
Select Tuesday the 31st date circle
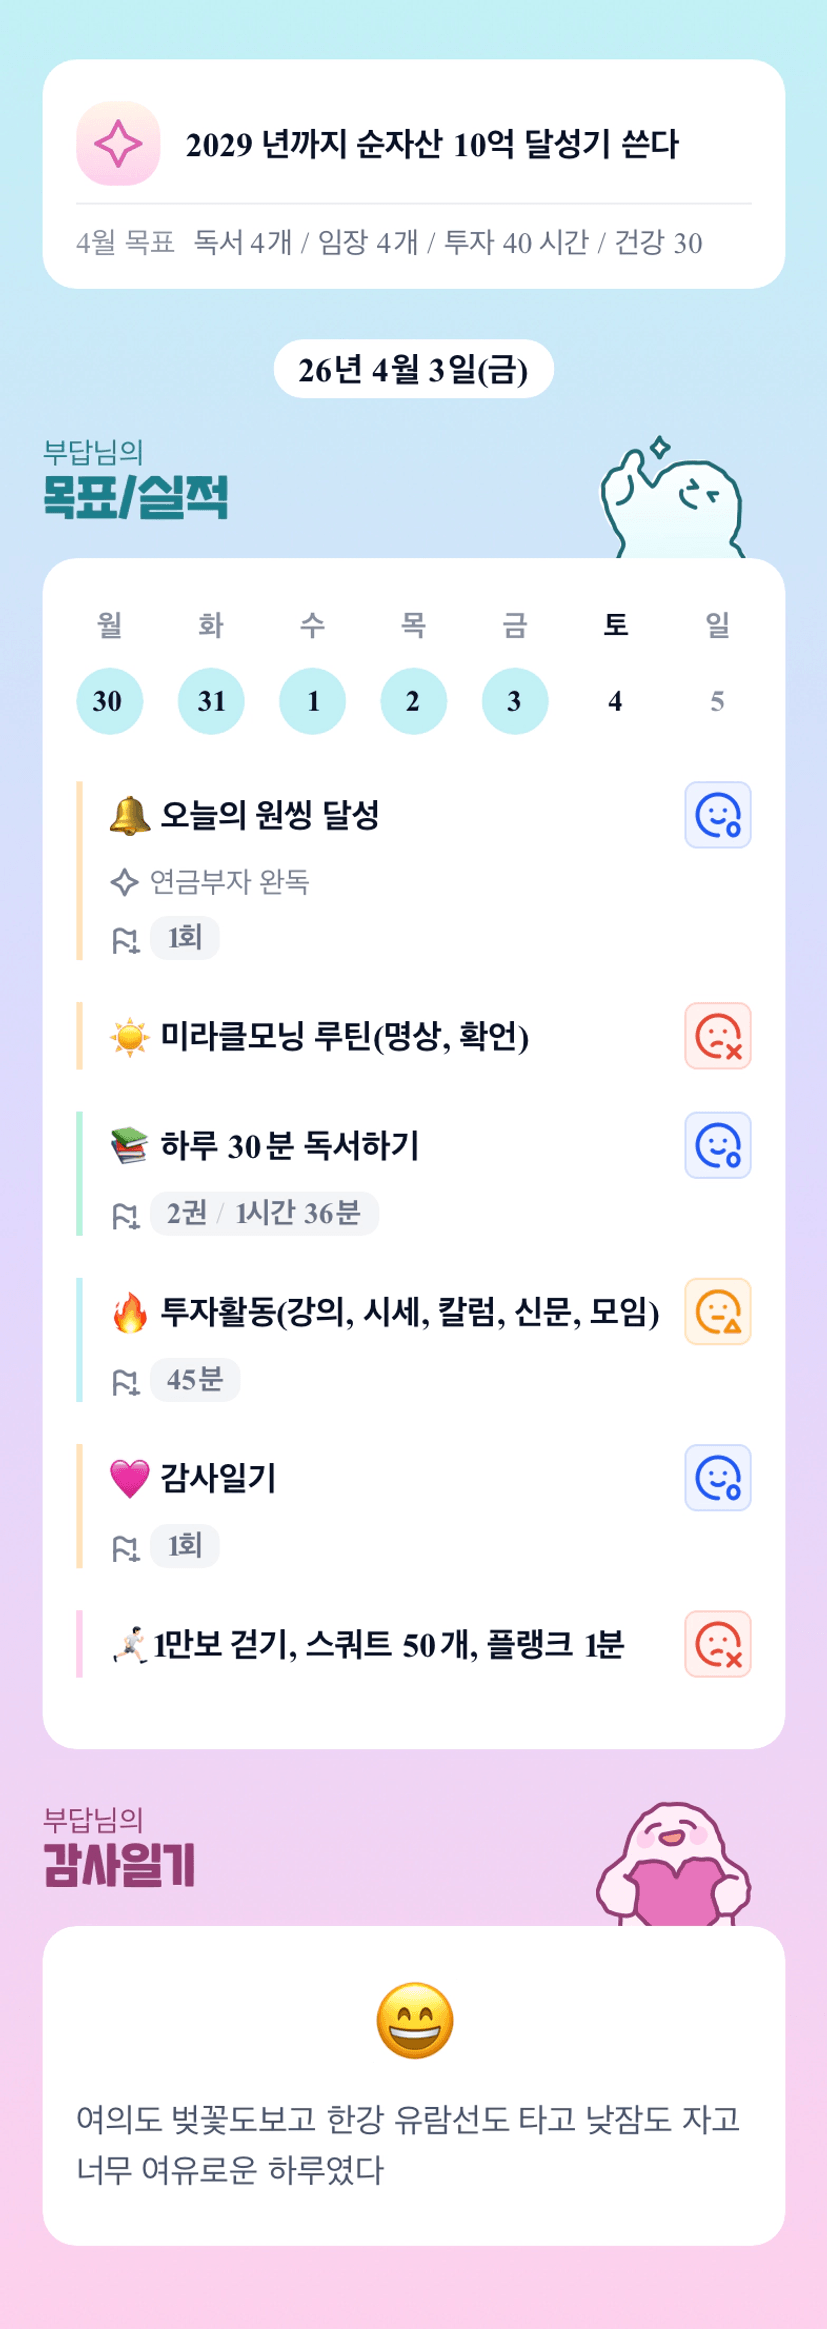tap(211, 701)
